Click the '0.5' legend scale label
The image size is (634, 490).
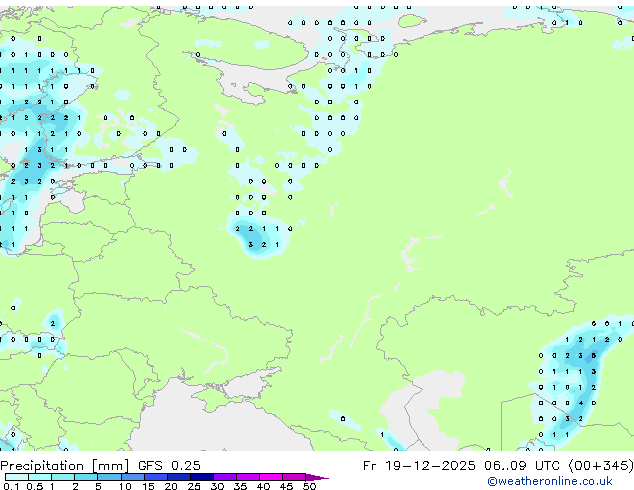34,486
